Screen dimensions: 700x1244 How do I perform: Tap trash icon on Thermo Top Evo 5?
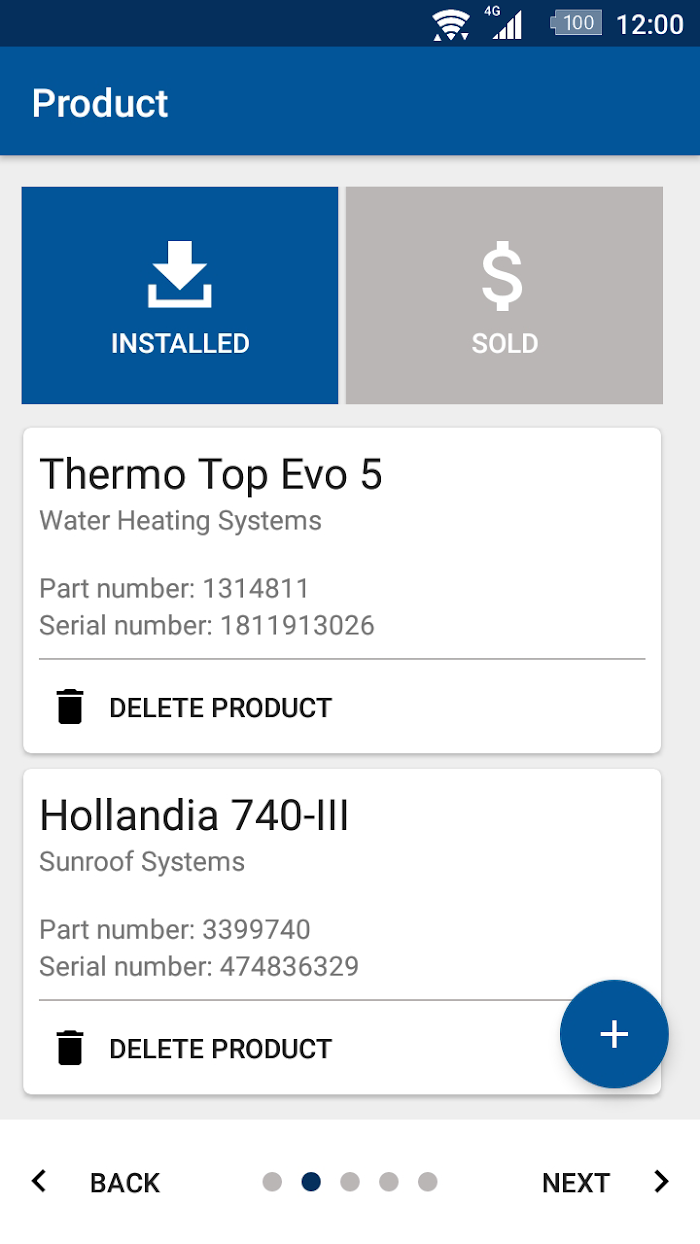(x=70, y=707)
